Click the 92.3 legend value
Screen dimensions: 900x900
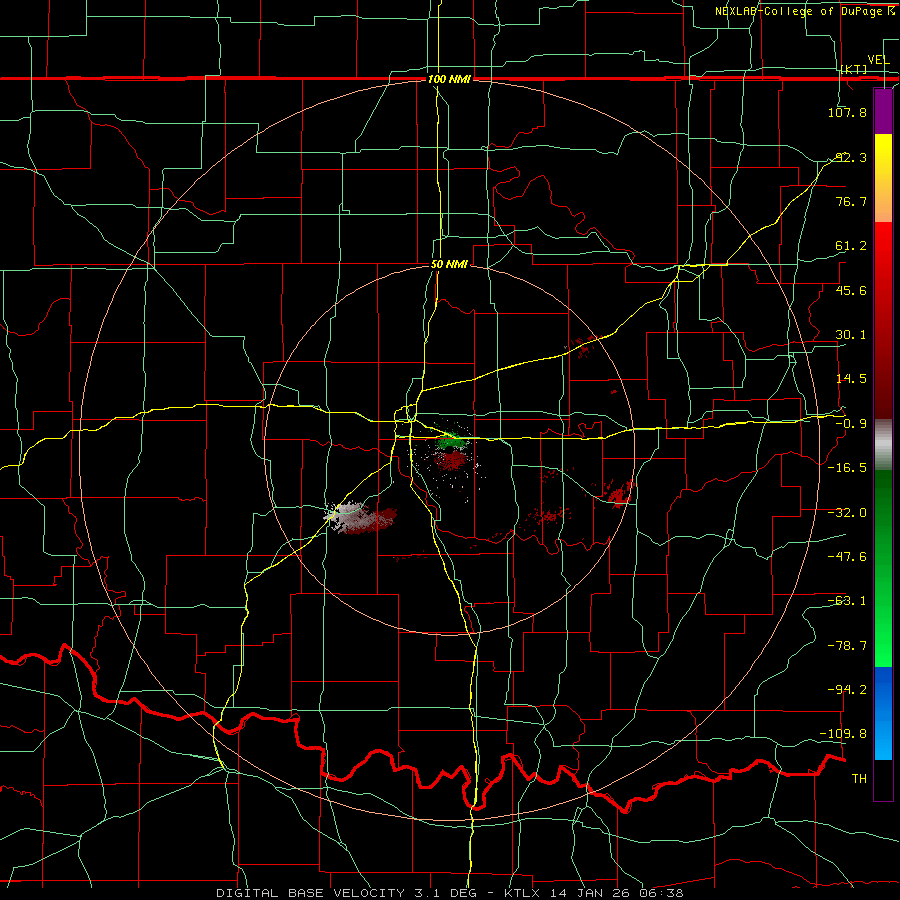click(851, 157)
